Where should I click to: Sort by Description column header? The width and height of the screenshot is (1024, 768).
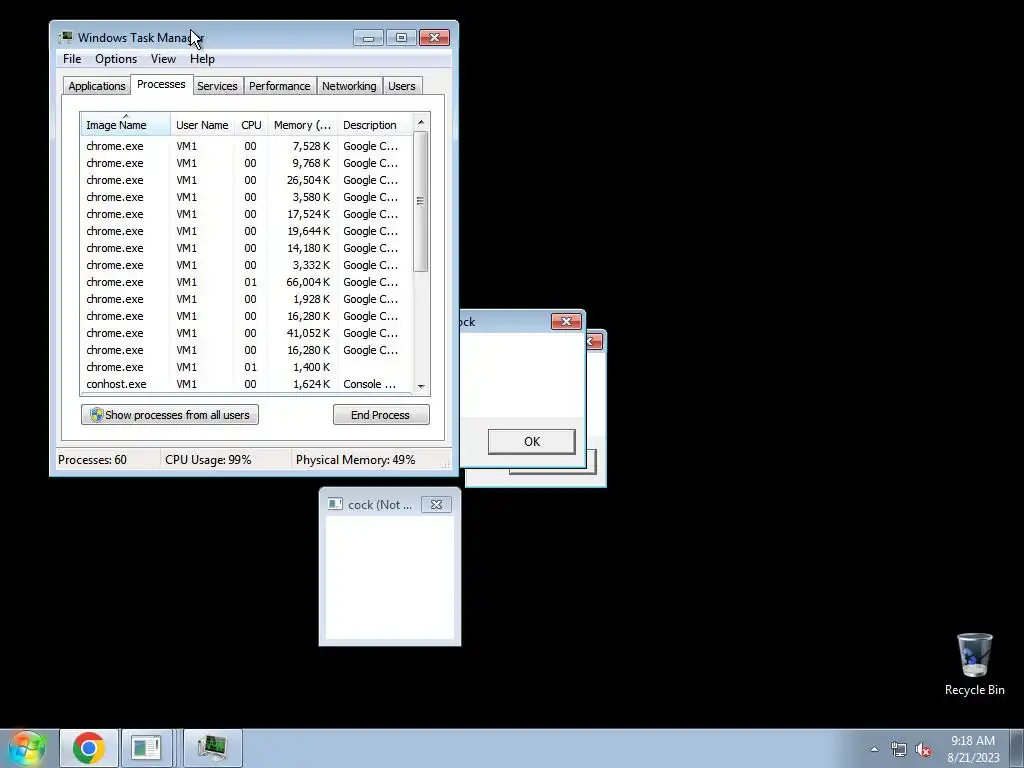[x=375, y=125]
